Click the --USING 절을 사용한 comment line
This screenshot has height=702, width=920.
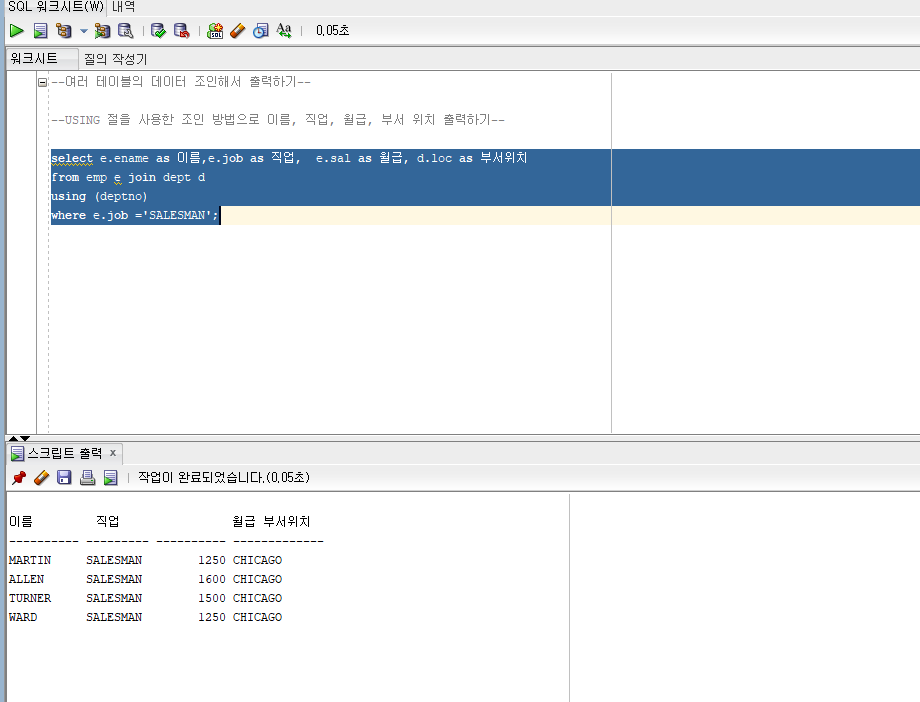pos(278,120)
